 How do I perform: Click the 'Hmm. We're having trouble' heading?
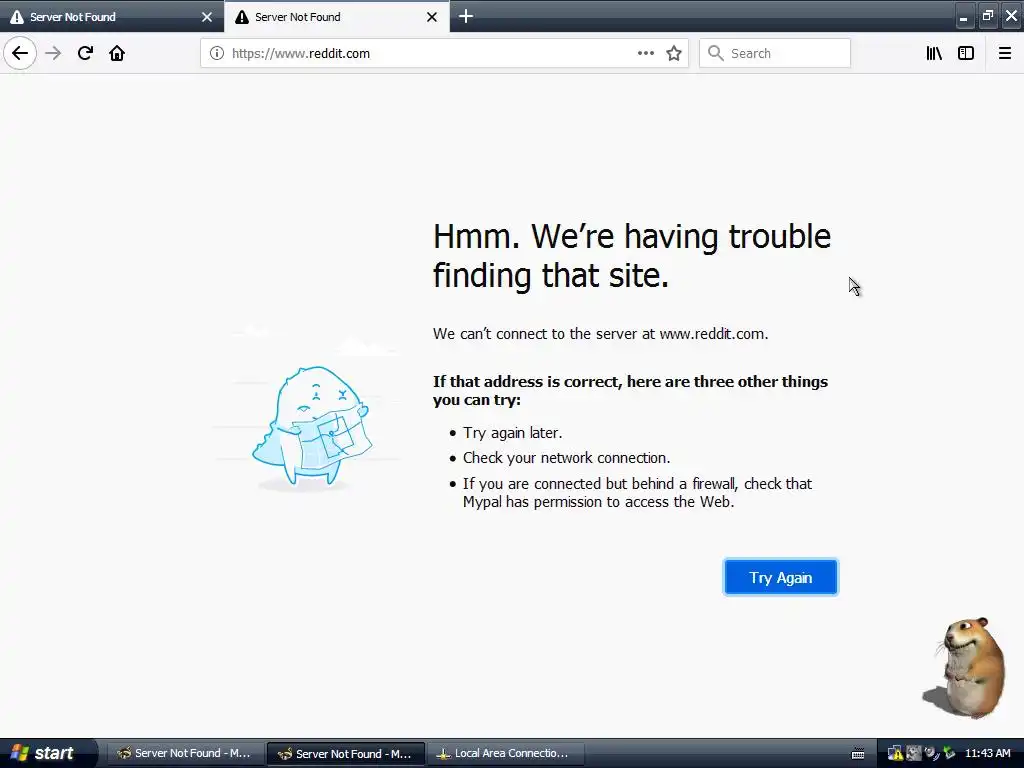click(x=632, y=255)
